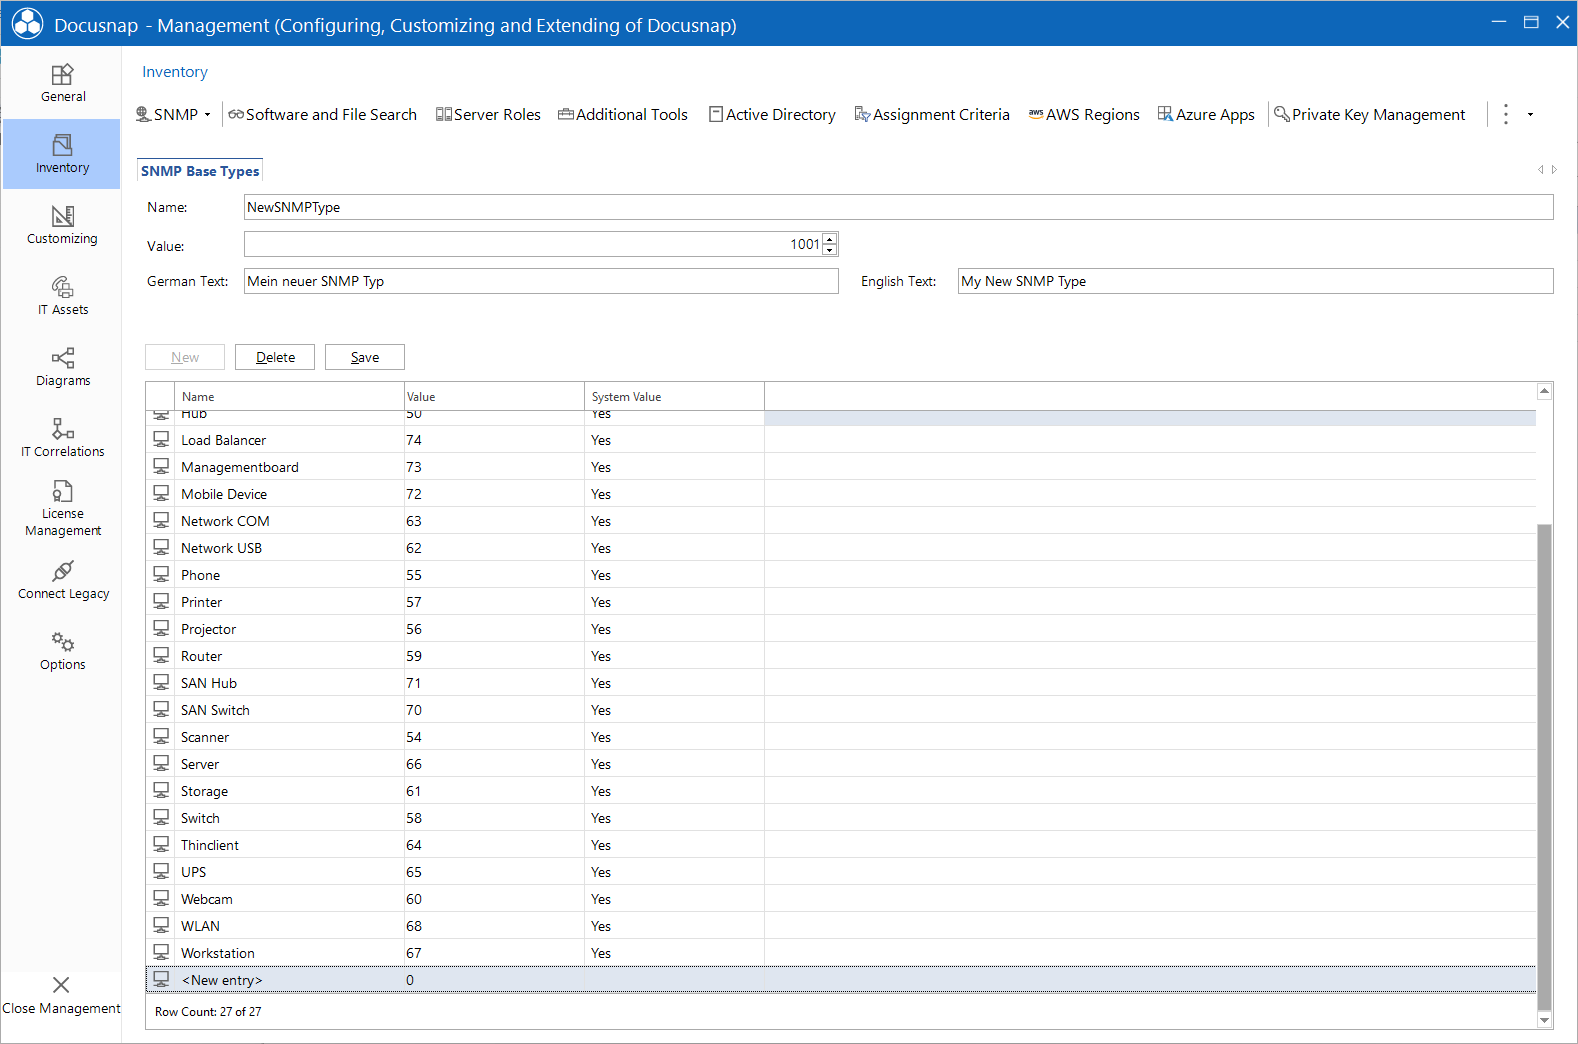
Task: Click the Save button
Action: point(365,357)
